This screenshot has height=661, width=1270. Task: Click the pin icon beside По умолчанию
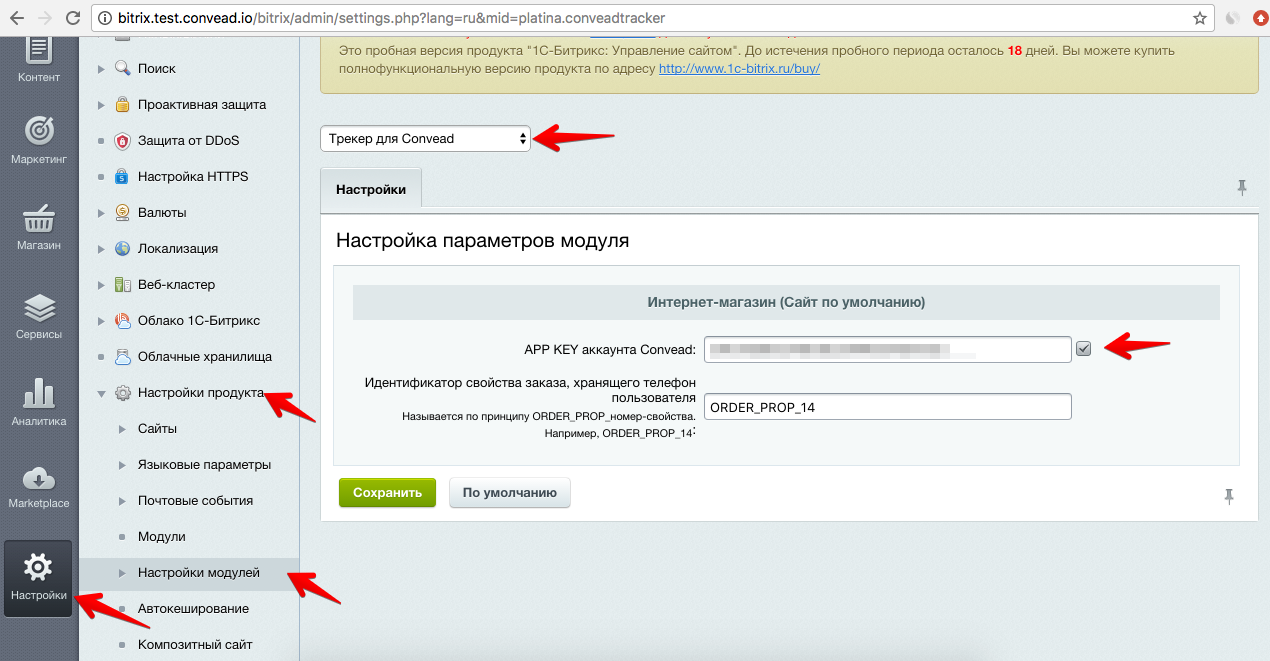(1229, 496)
